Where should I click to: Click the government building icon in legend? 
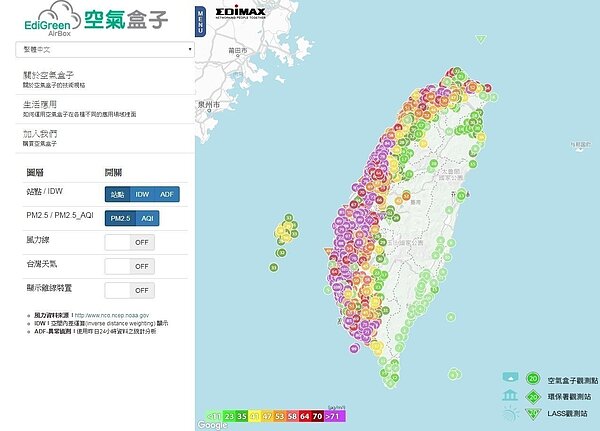(510, 395)
